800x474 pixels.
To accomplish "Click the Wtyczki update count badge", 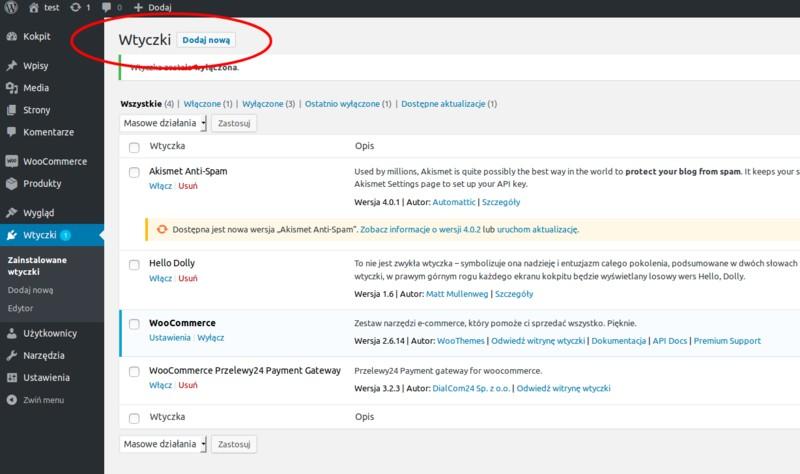I will point(65,235).
